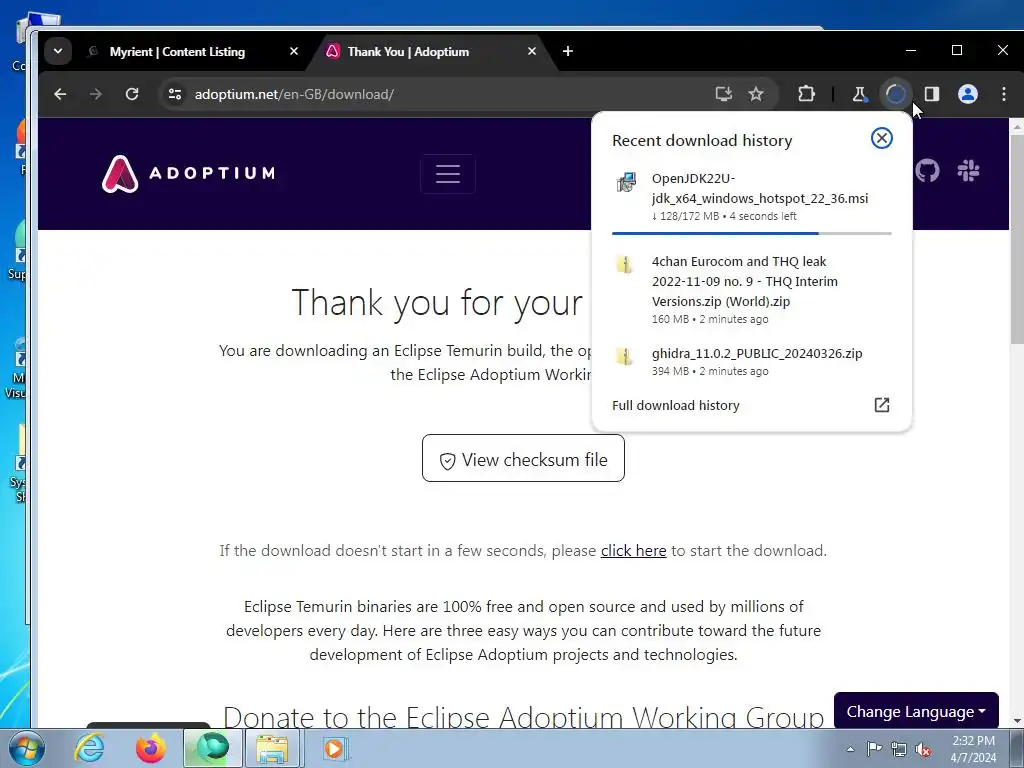Close the Thank You Adoptium tab

pos(532,51)
